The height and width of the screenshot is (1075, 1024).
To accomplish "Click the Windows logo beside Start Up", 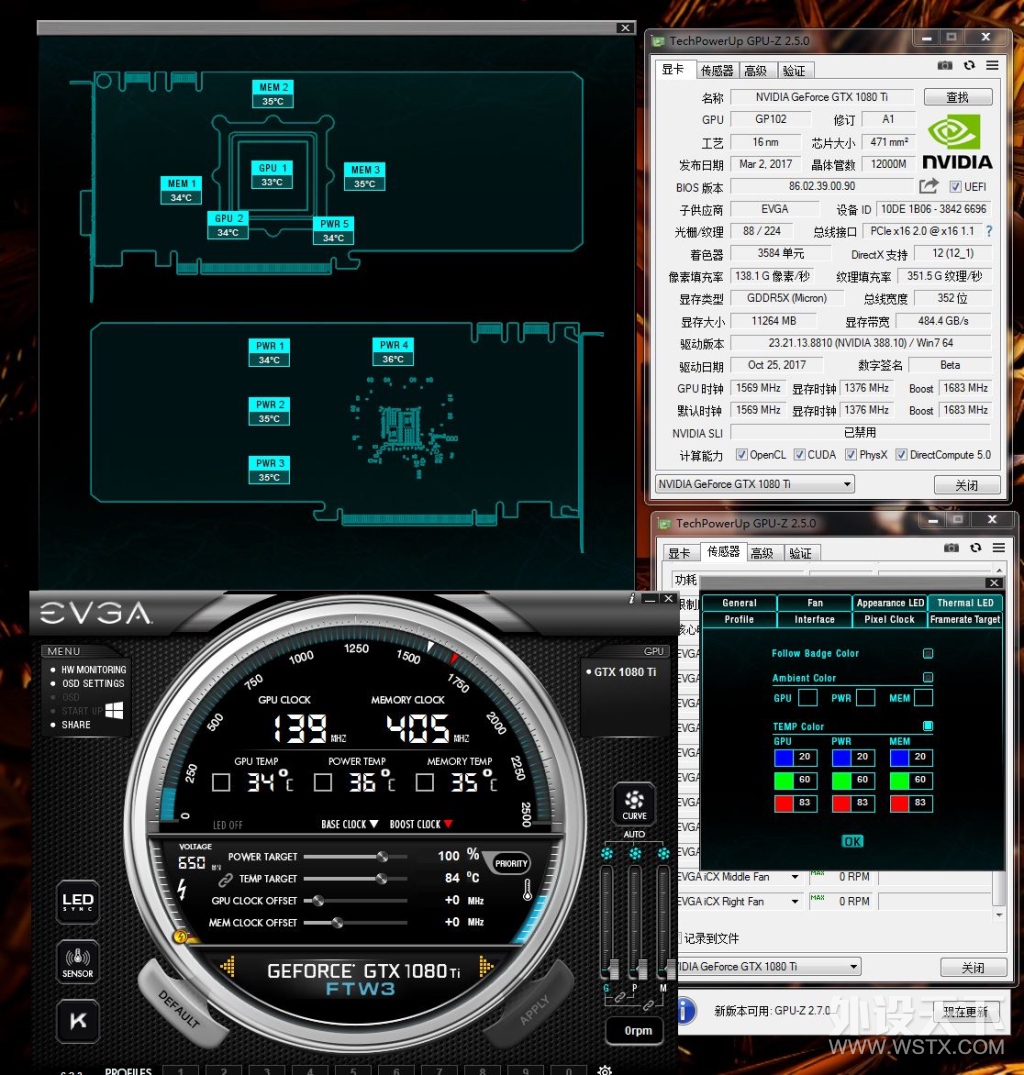I will 114,710.
